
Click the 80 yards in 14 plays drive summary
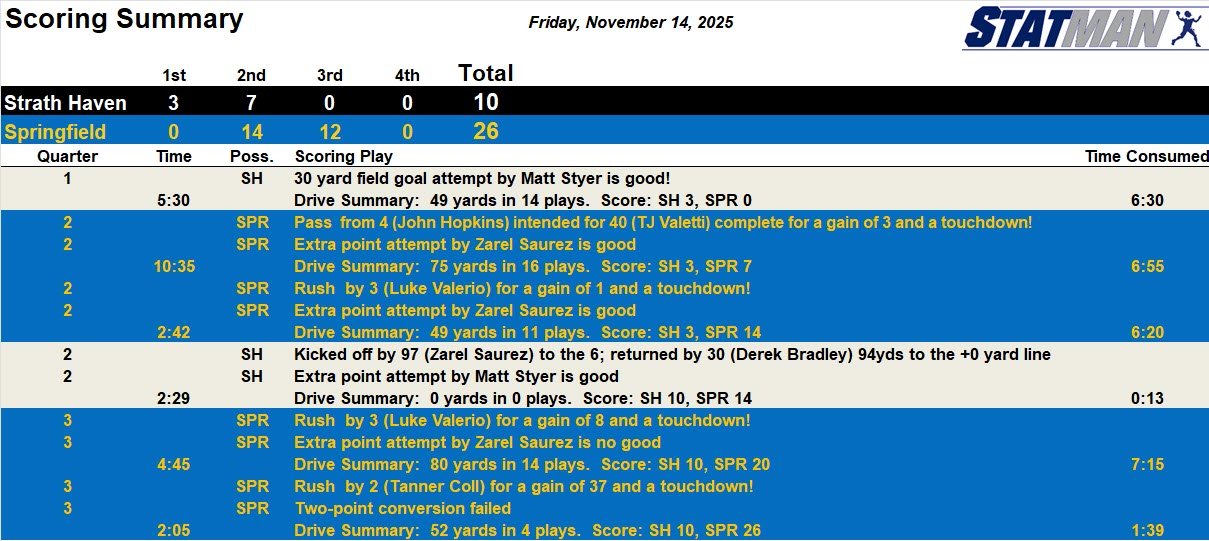(531, 464)
